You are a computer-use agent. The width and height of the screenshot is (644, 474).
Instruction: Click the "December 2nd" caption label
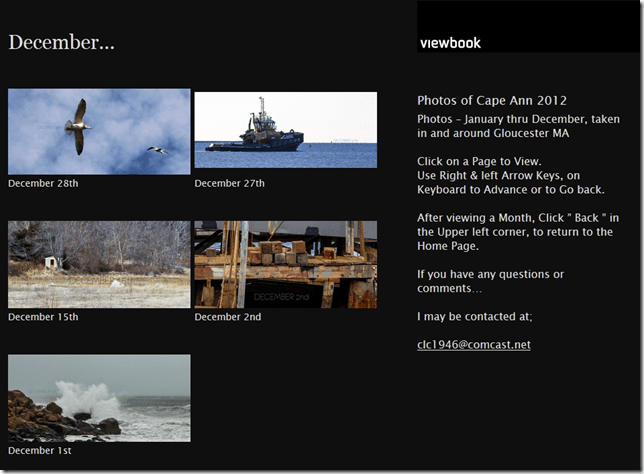click(x=227, y=317)
